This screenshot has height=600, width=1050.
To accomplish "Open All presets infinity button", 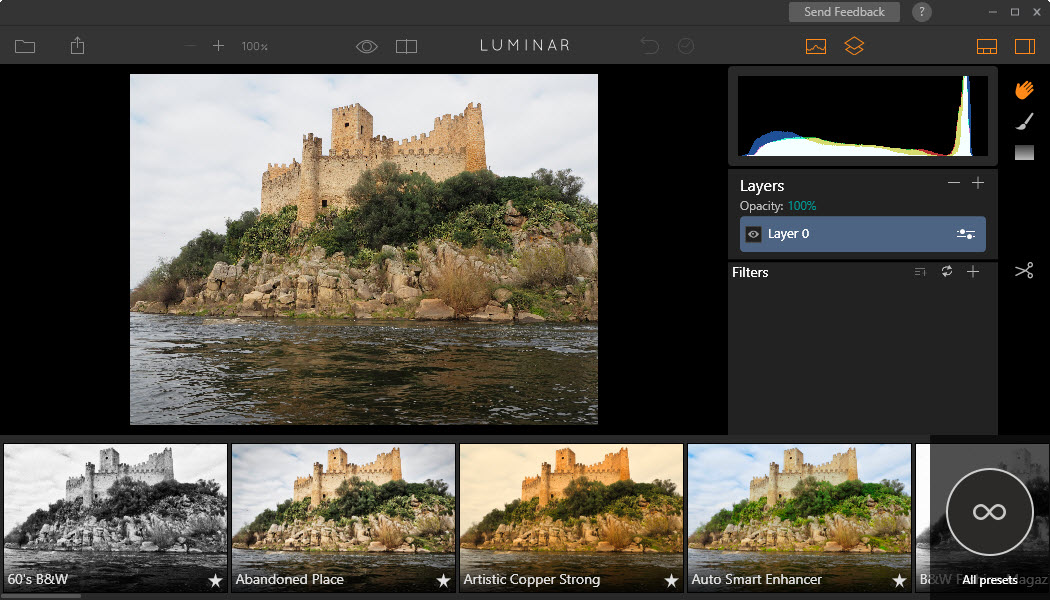I will point(989,512).
